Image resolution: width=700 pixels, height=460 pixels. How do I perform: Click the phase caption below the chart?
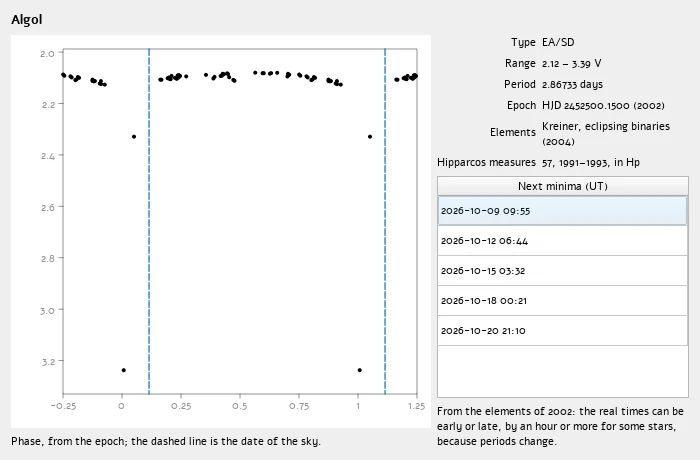(x=166, y=441)
